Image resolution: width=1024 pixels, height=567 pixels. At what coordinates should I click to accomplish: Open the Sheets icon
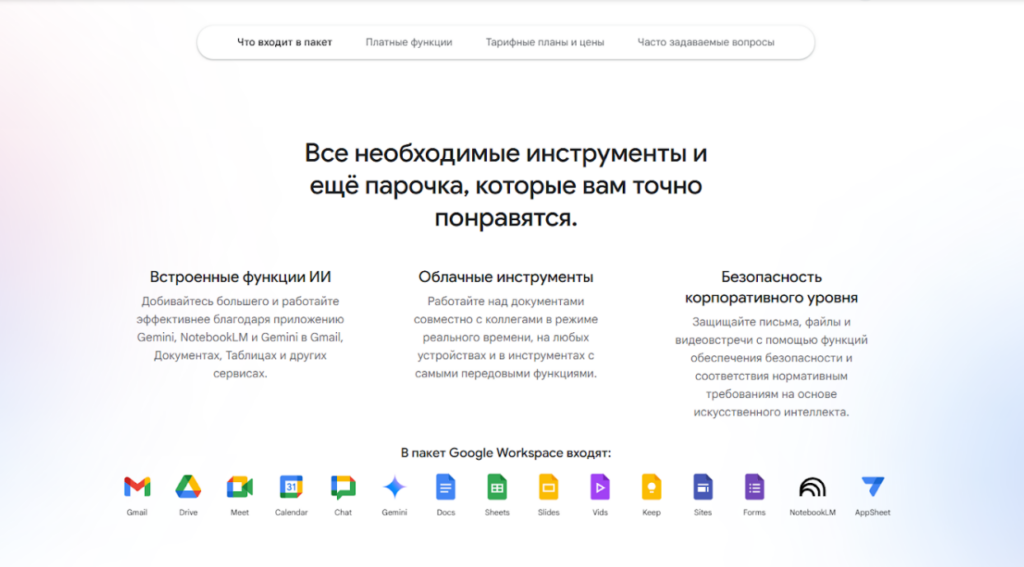coord(497,487)
